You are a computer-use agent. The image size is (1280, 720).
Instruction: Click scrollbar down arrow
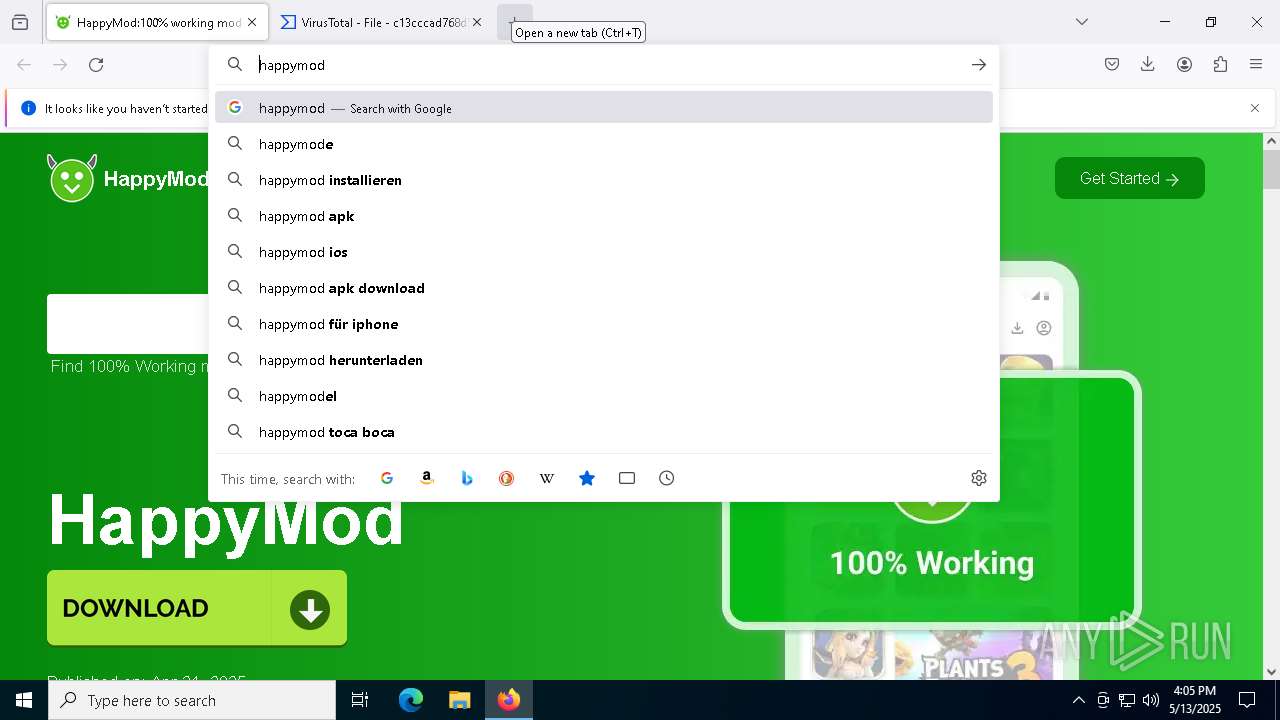pos(1271,672)
